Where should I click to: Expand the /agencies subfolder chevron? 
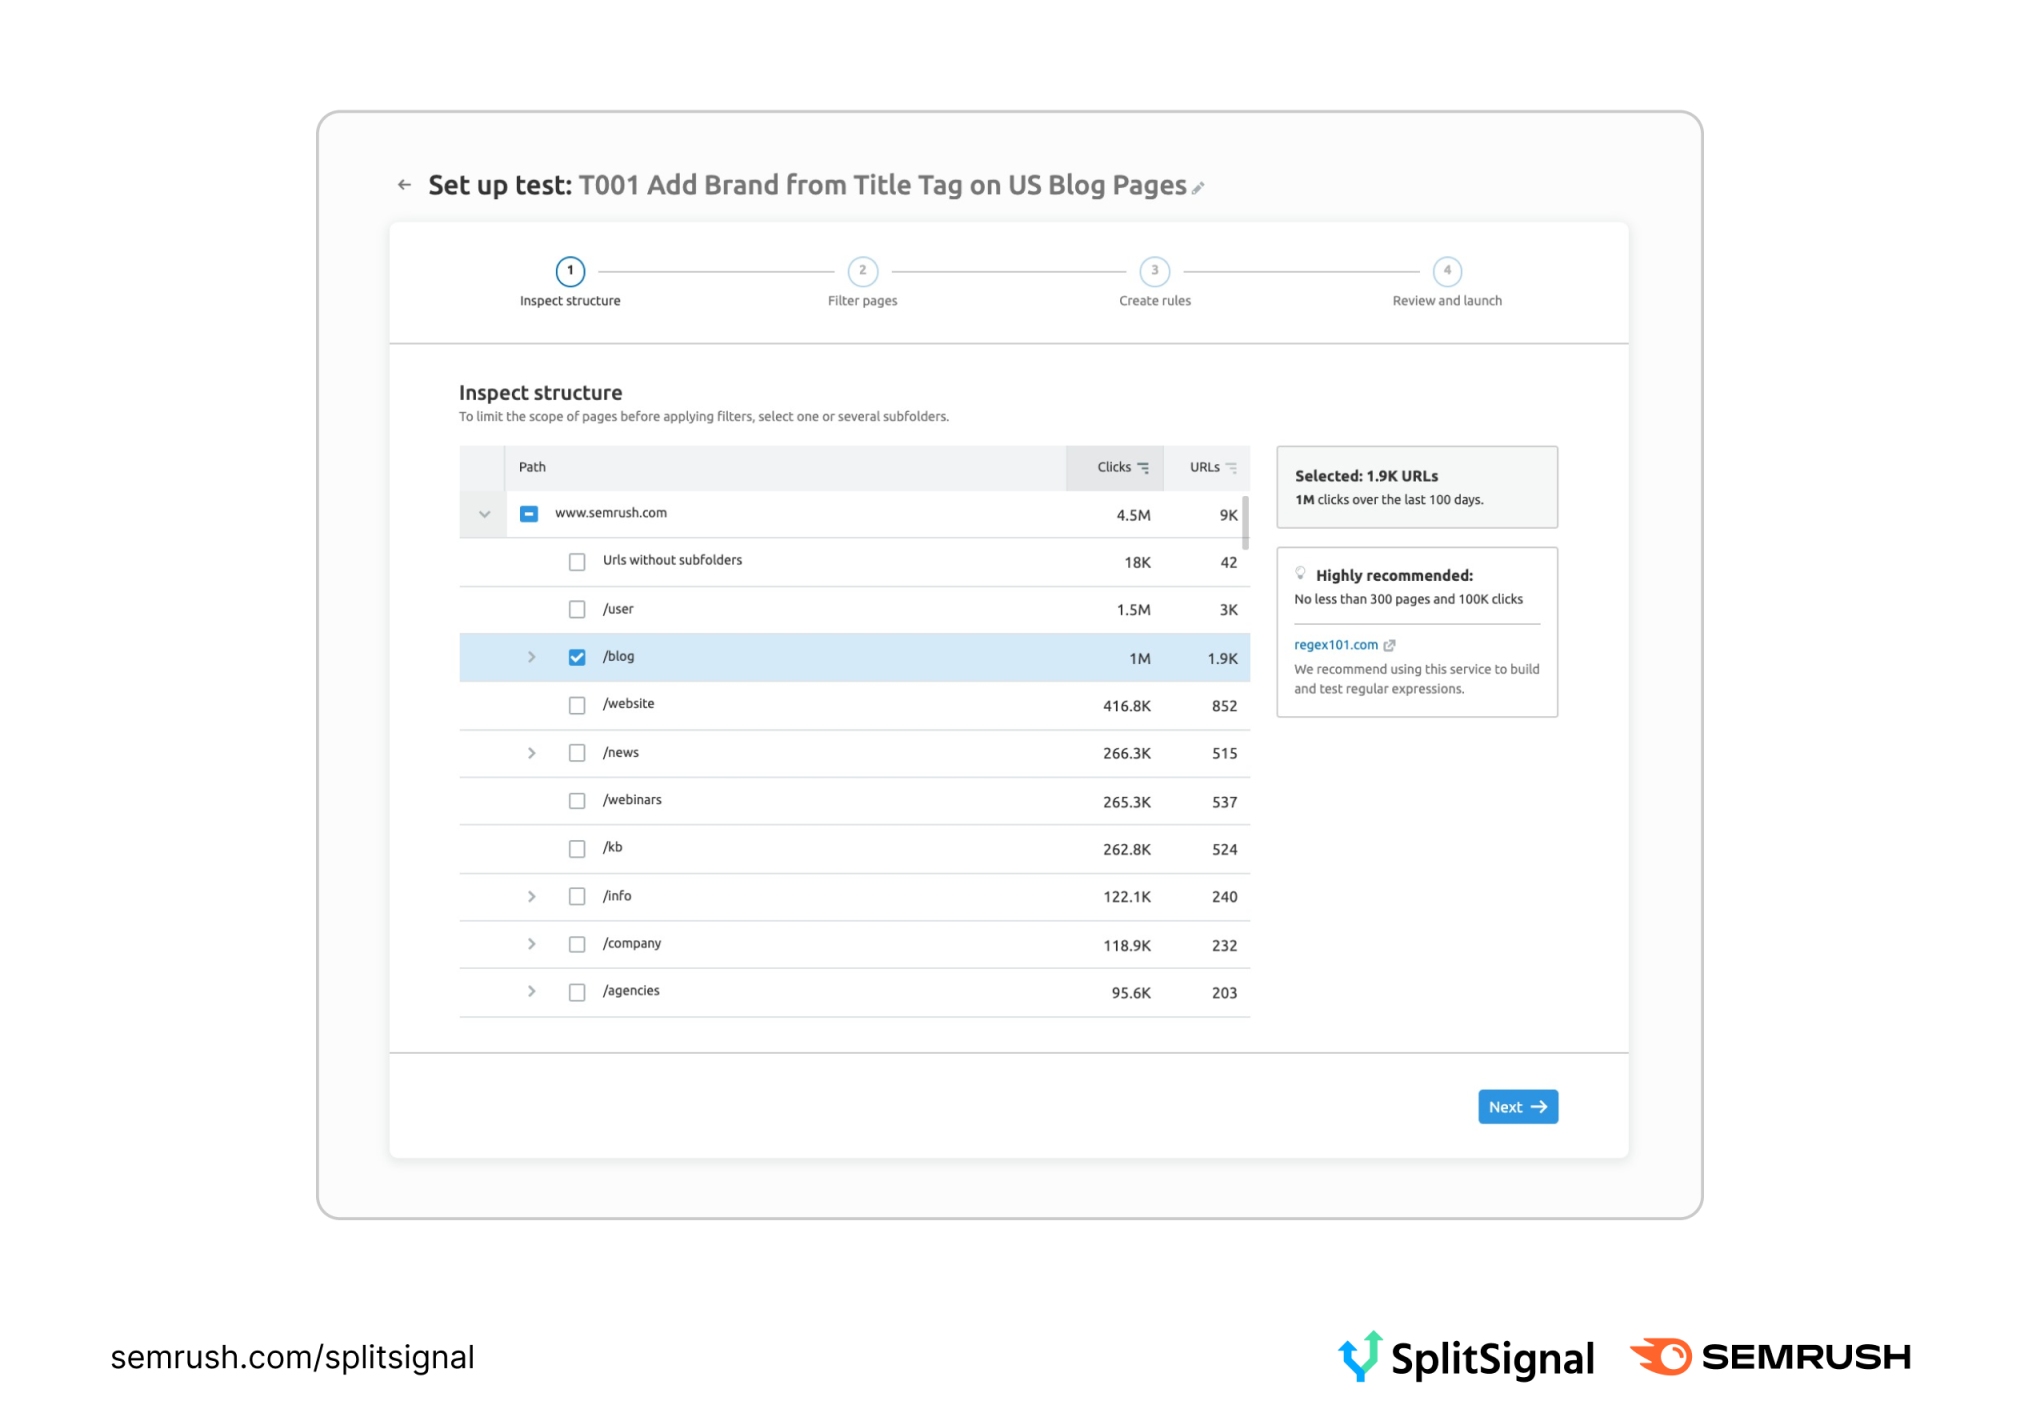pyautogui.click(x=532, y=992)
